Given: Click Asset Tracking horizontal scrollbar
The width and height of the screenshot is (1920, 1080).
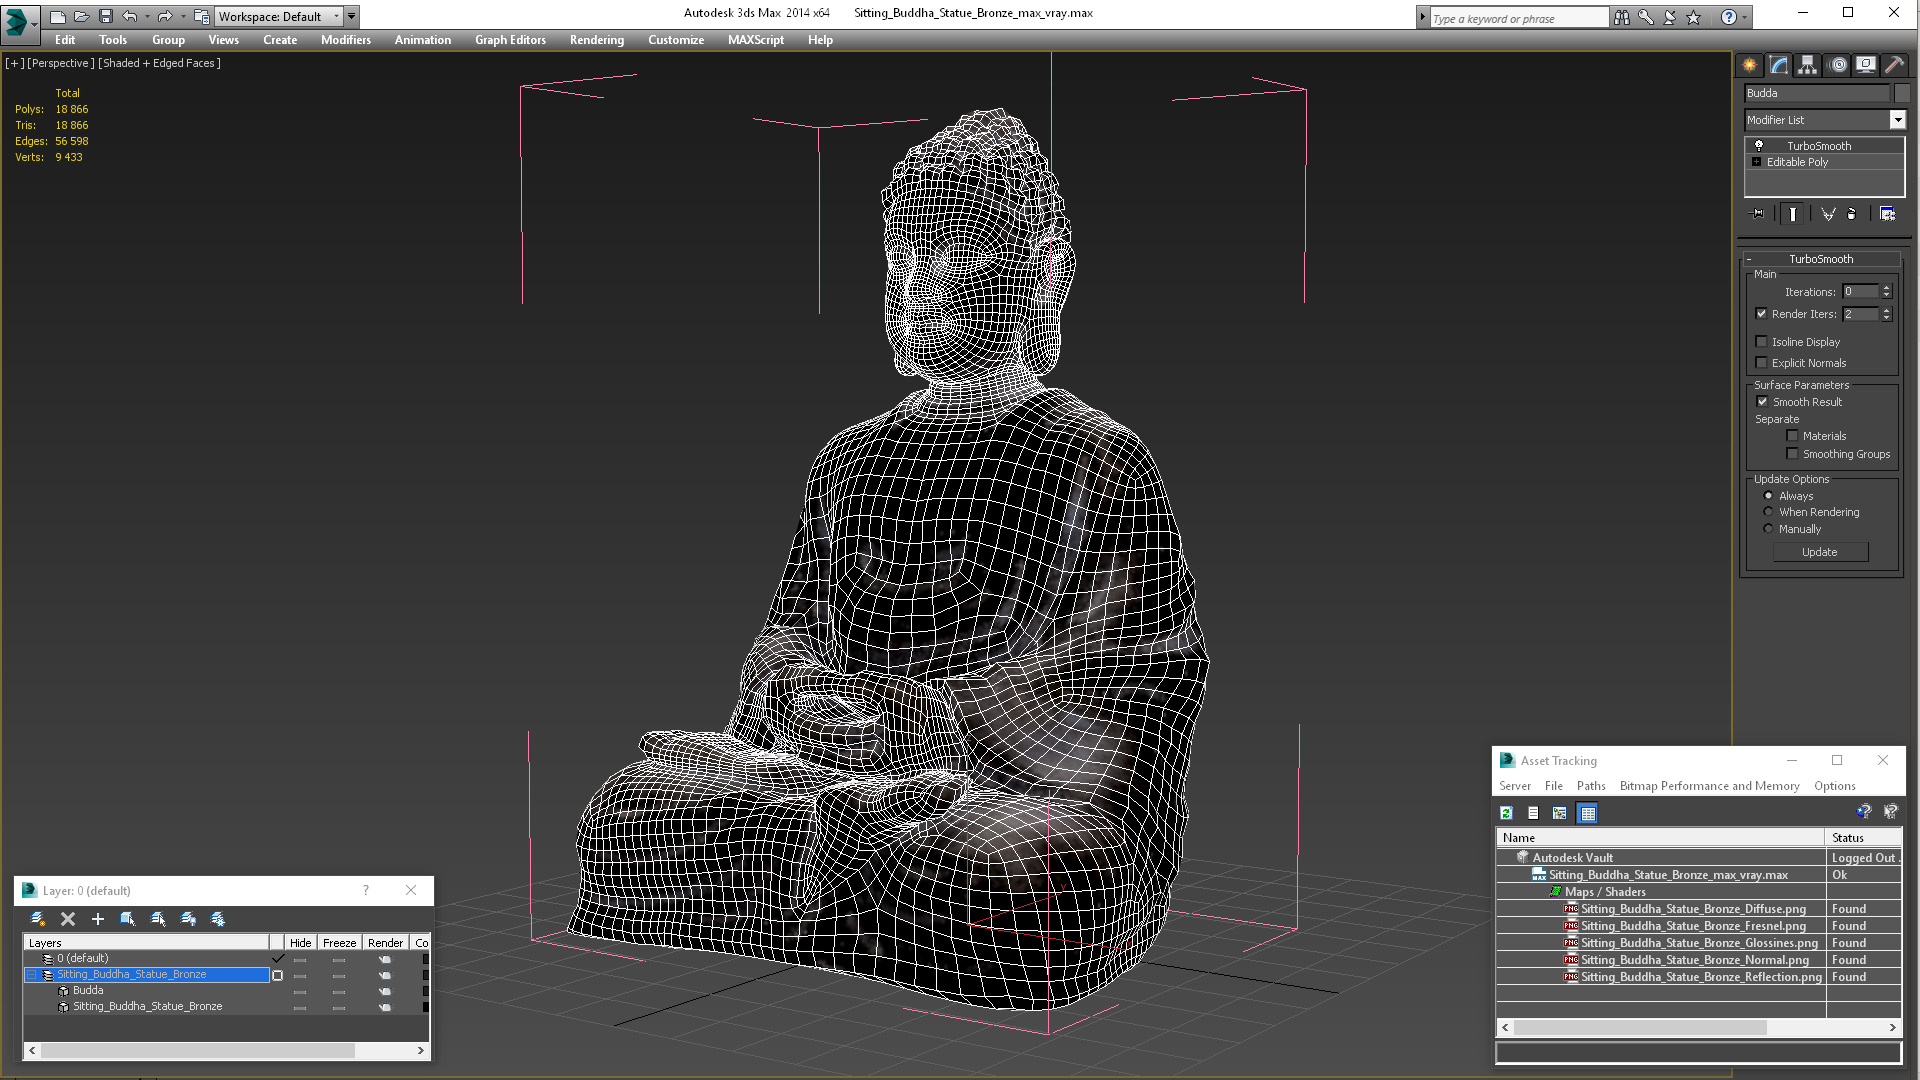Looking at the screenshot, I should pyautogui.click(x=1640, y=1028).
